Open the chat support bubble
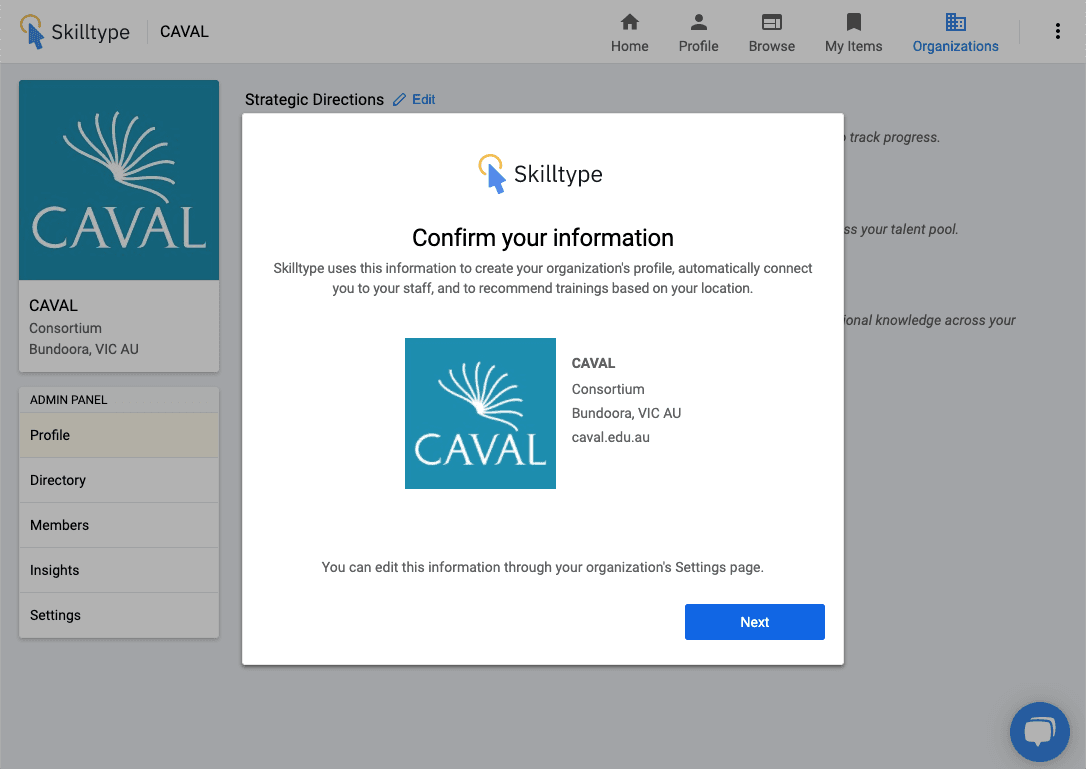Screen dimensions: 1086x769 point(1040,732)
